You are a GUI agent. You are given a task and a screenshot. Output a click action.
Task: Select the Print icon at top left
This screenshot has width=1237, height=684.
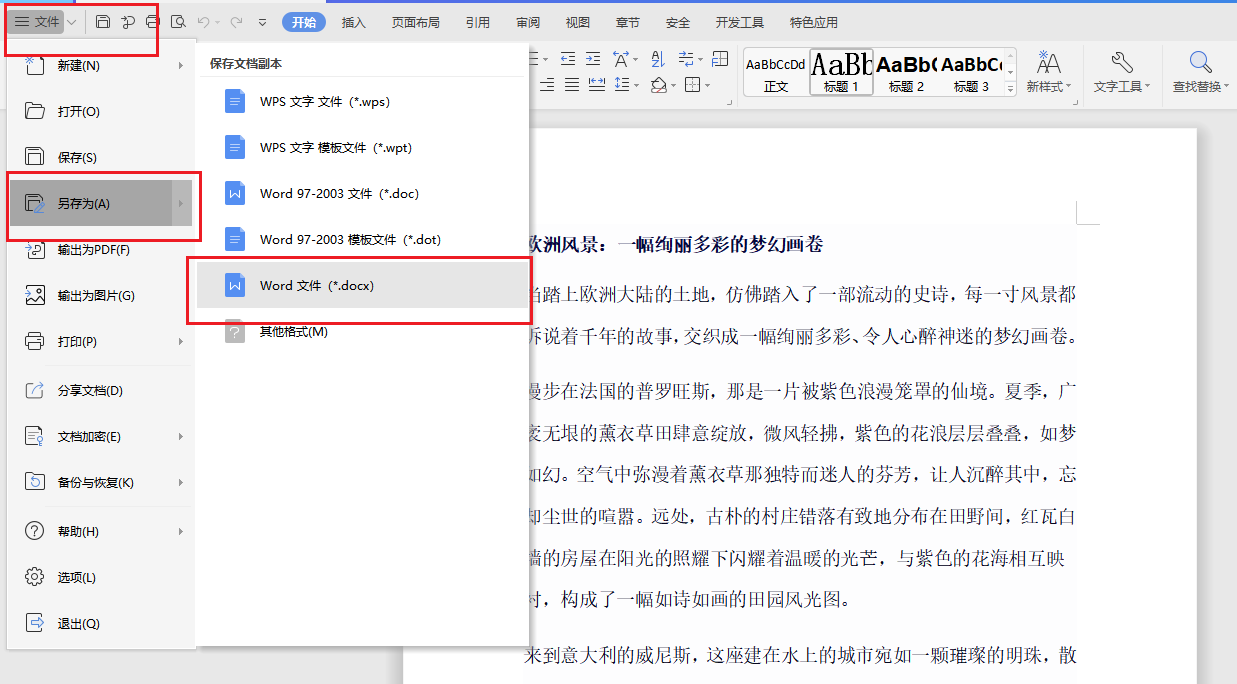tap(153, 20)
